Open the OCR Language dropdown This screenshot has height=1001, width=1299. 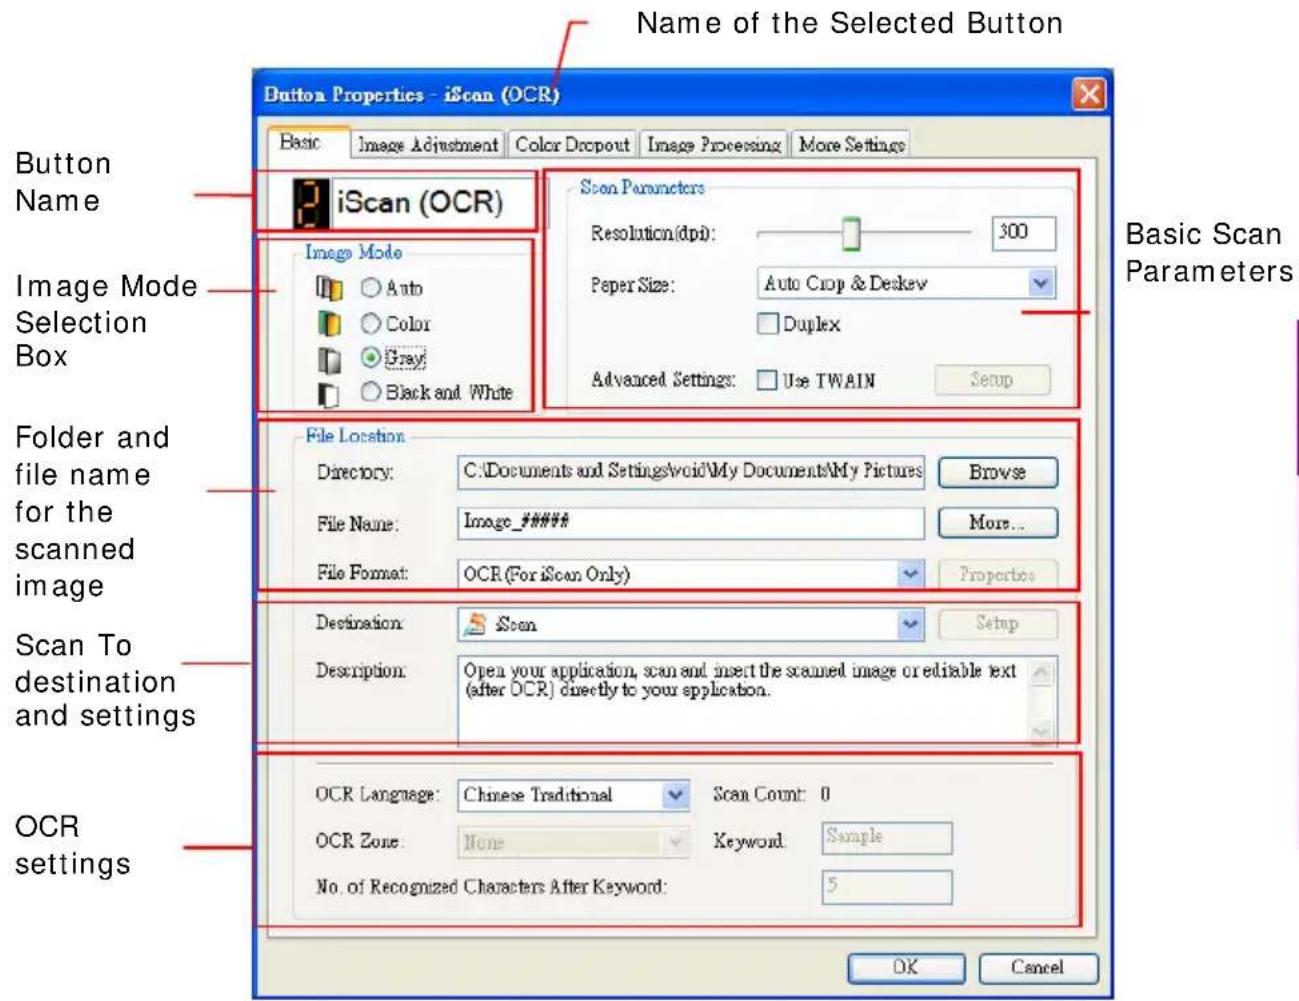(676, 795)
